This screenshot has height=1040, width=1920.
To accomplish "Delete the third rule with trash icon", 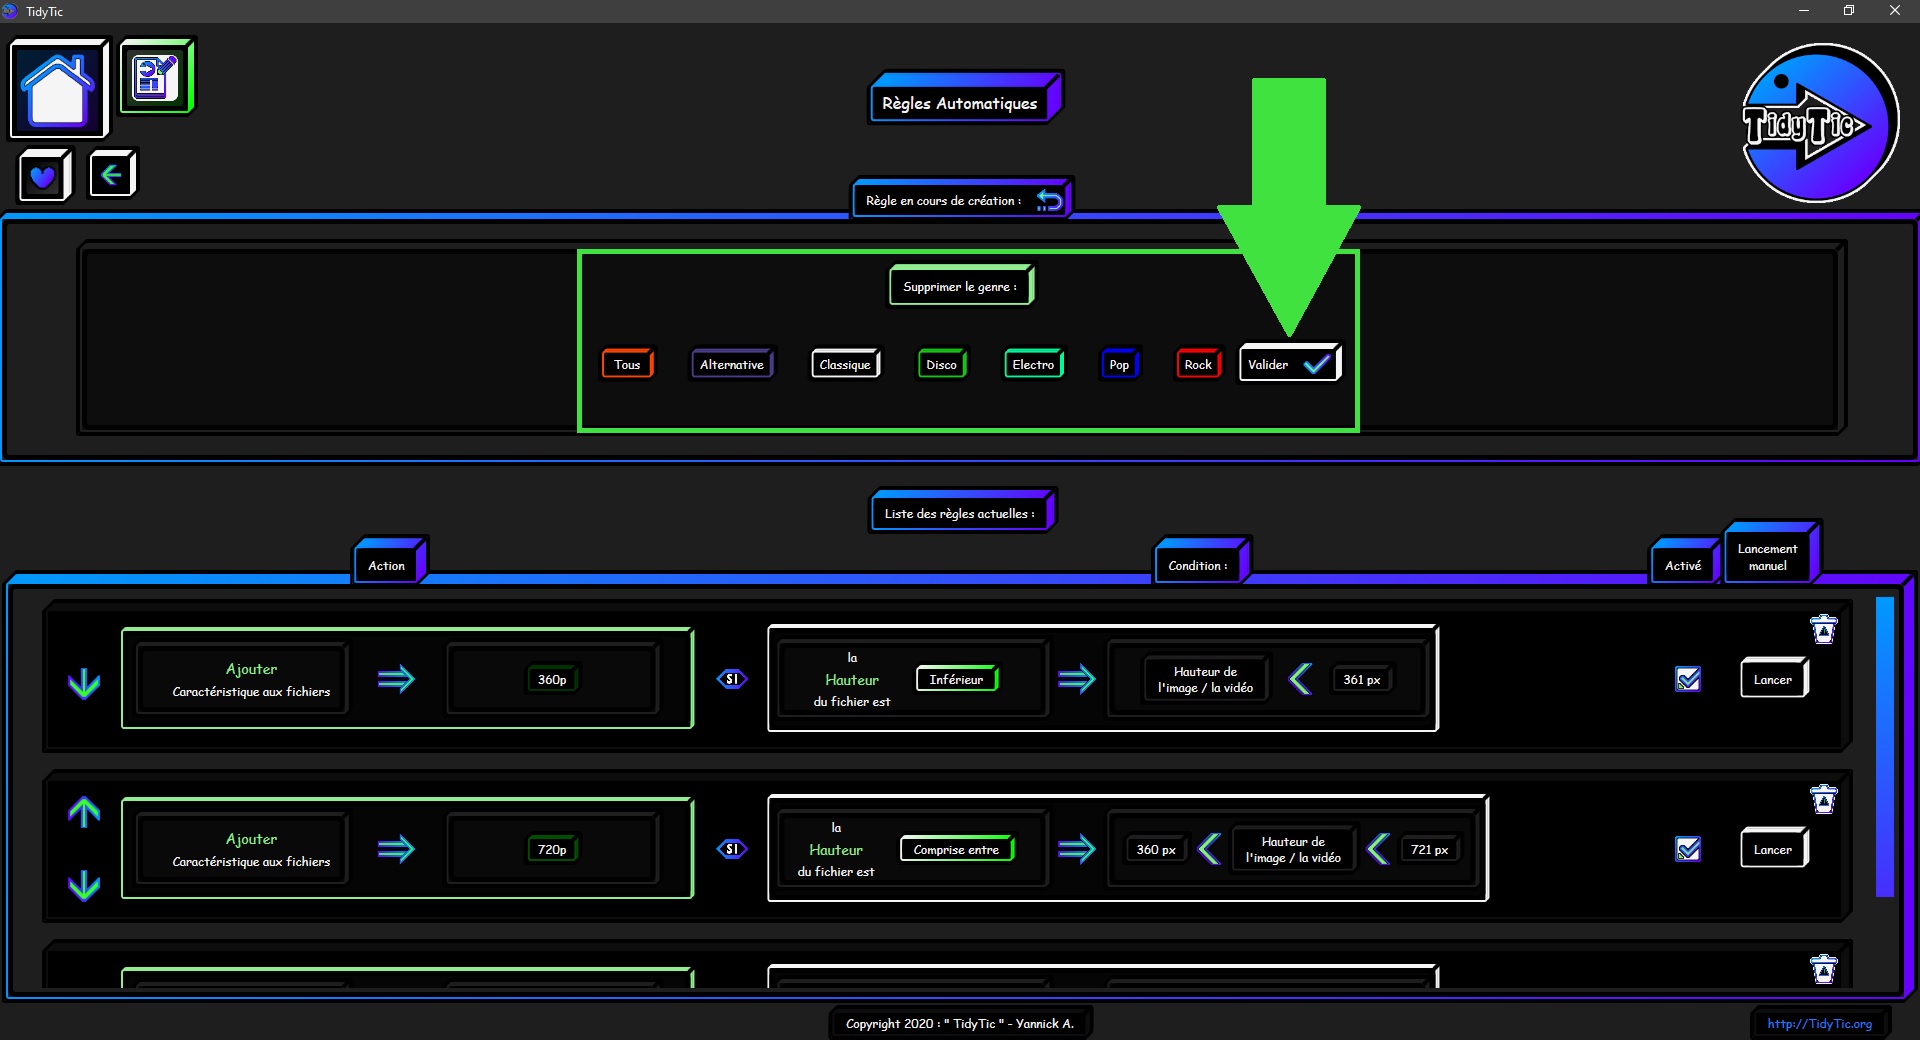I will 1824,968.
